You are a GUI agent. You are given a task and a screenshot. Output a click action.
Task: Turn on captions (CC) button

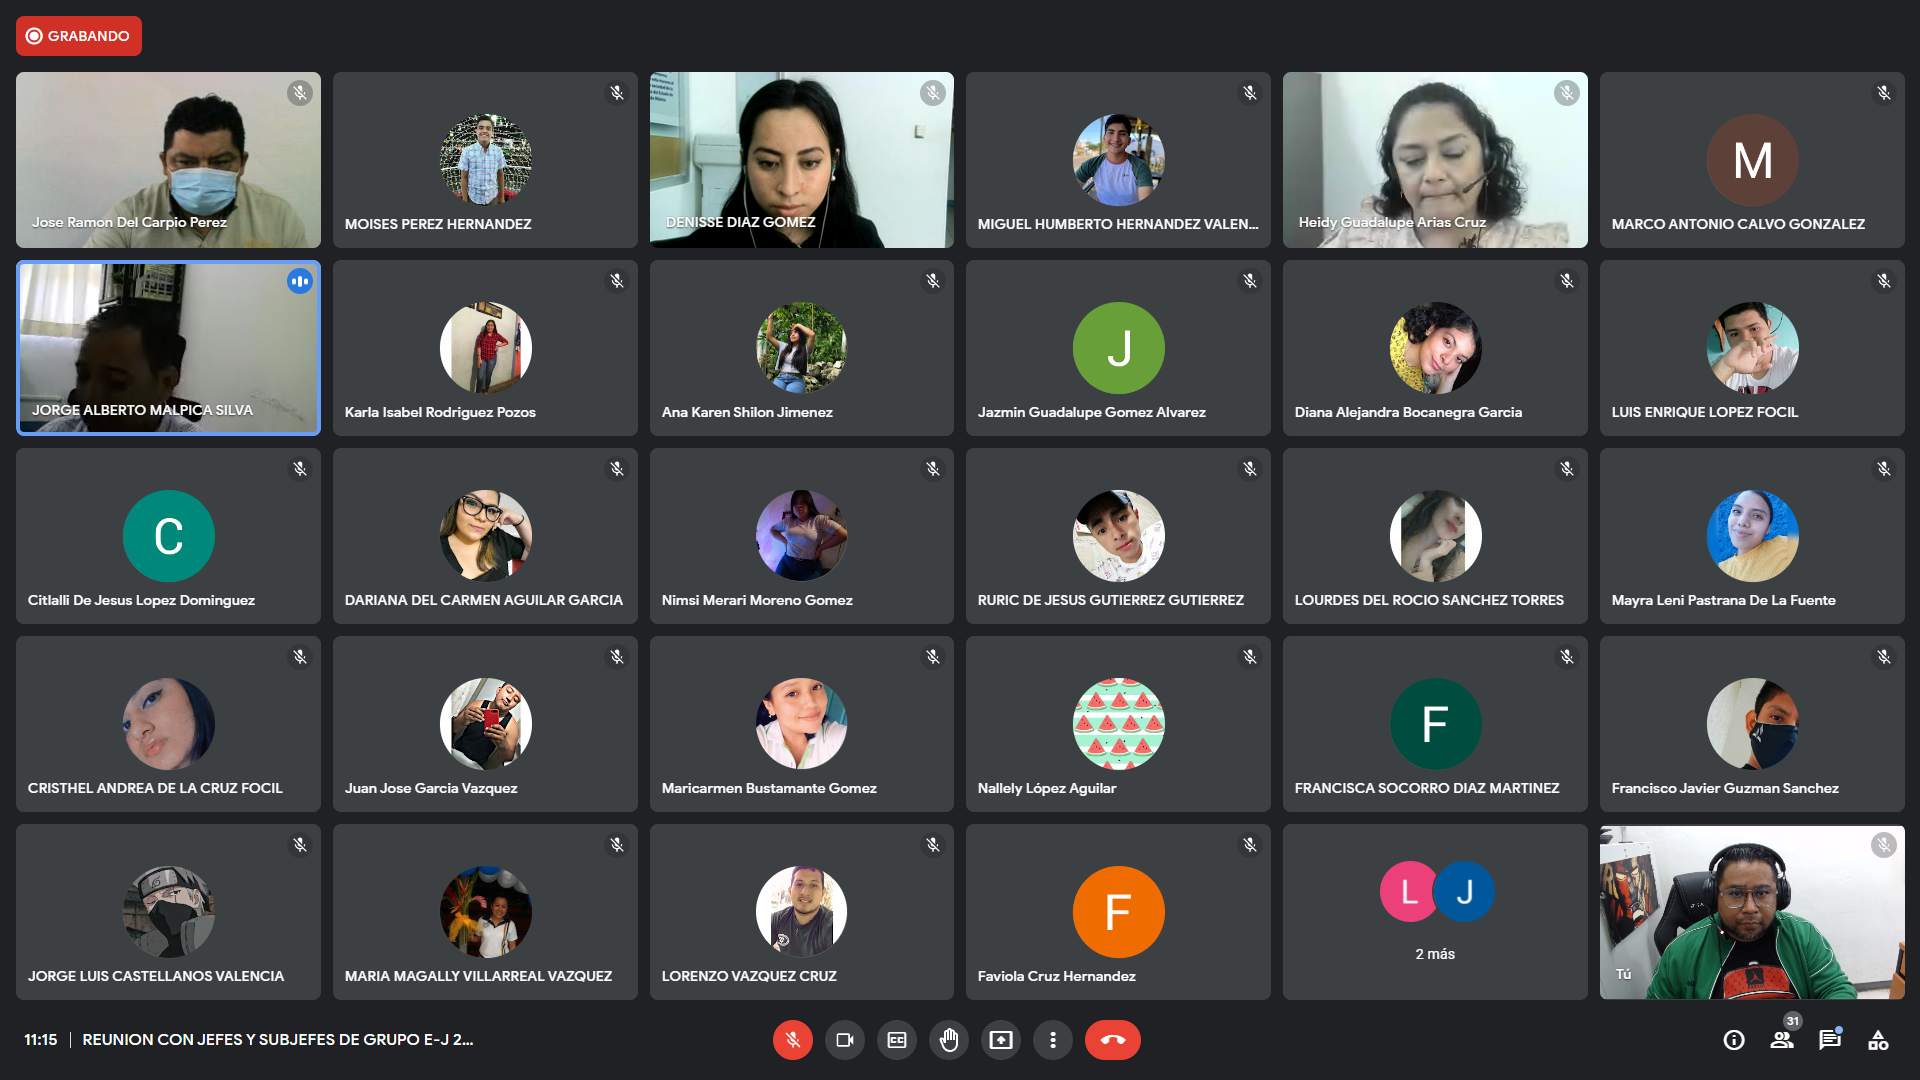[x=897, y=1040]
